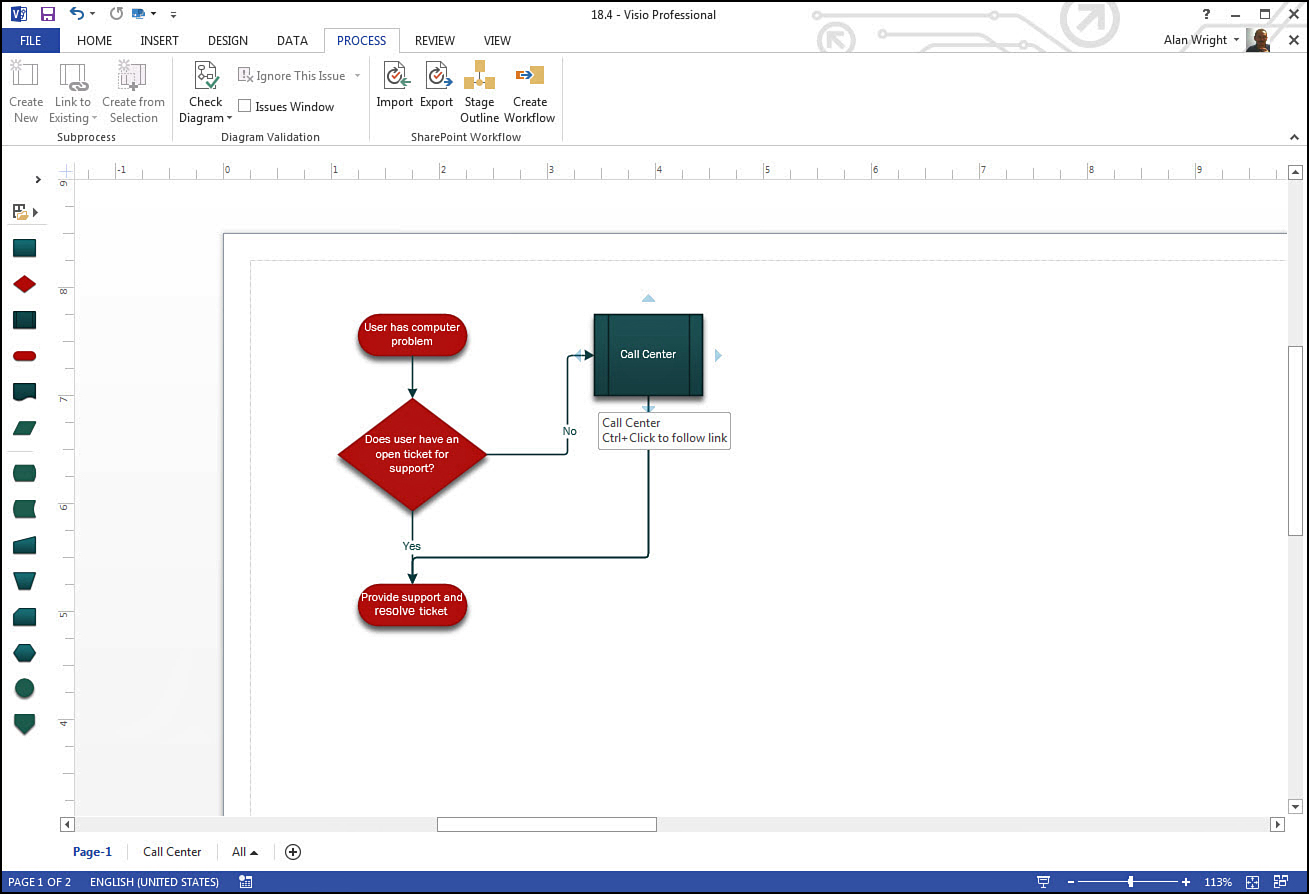Select the red Decision diamond stencil shape
This screenshot has width=1309, height=894.
click(x=25, y=284)
